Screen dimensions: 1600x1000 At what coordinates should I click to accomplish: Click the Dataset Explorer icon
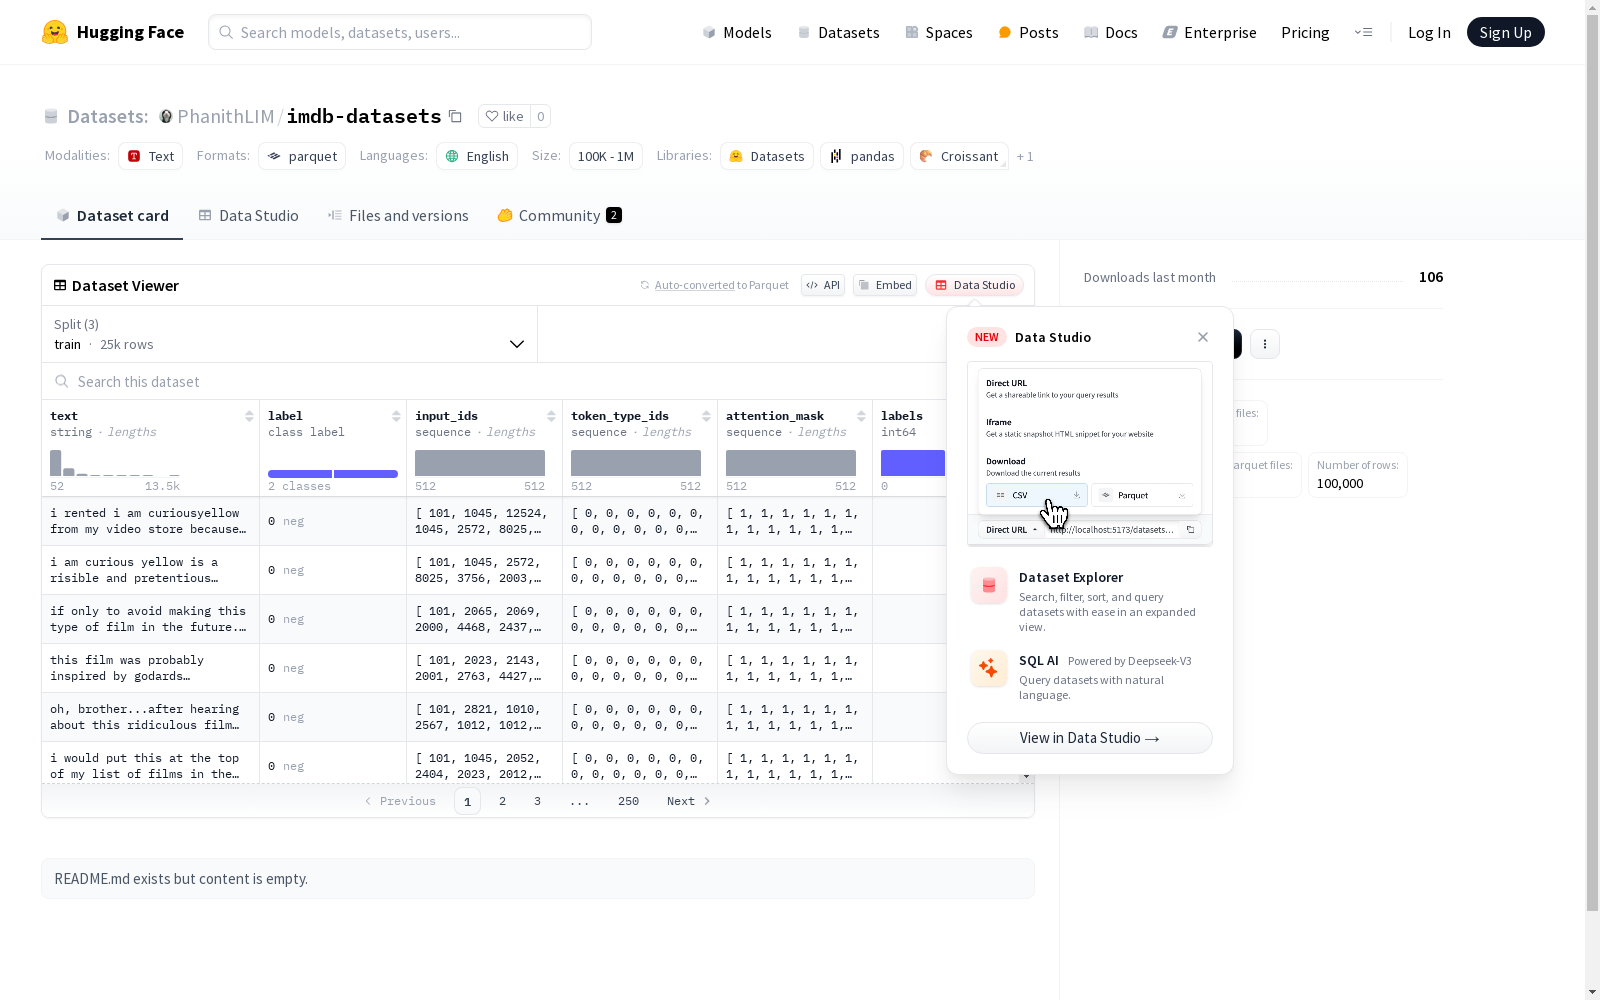[989, 586]
